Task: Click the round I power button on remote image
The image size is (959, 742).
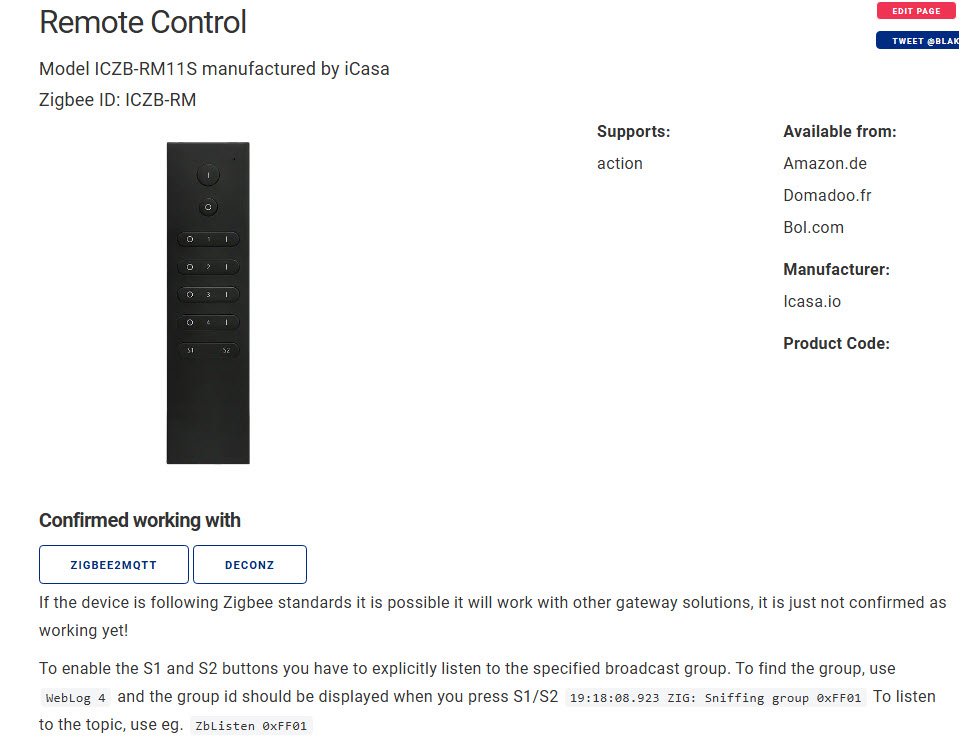Action: 208,175
